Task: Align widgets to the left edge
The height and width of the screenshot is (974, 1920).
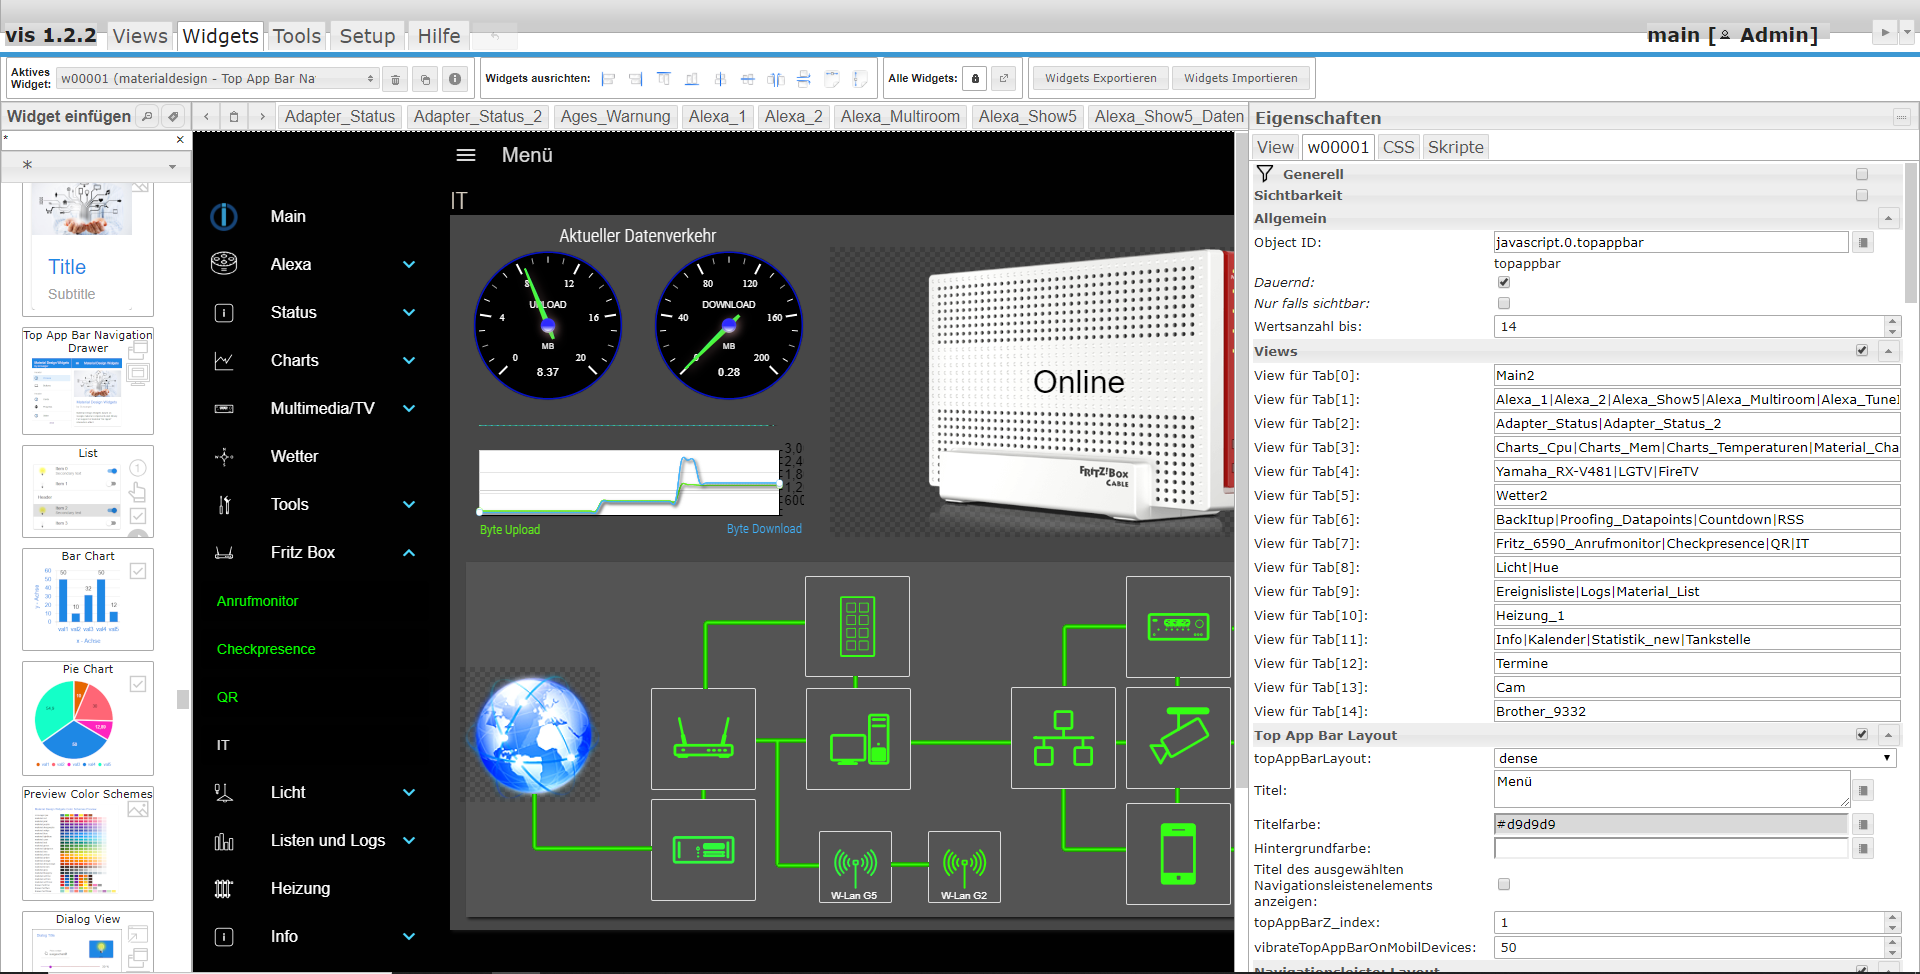Action: tap(608, 79)
